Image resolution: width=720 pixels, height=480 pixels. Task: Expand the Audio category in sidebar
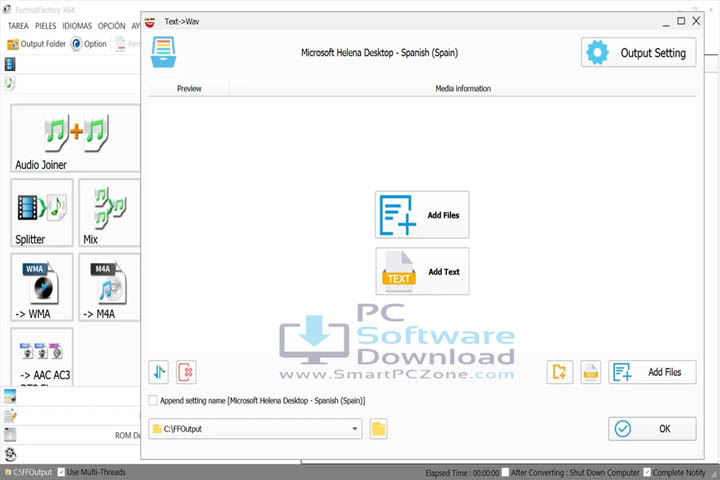(10, 83)
